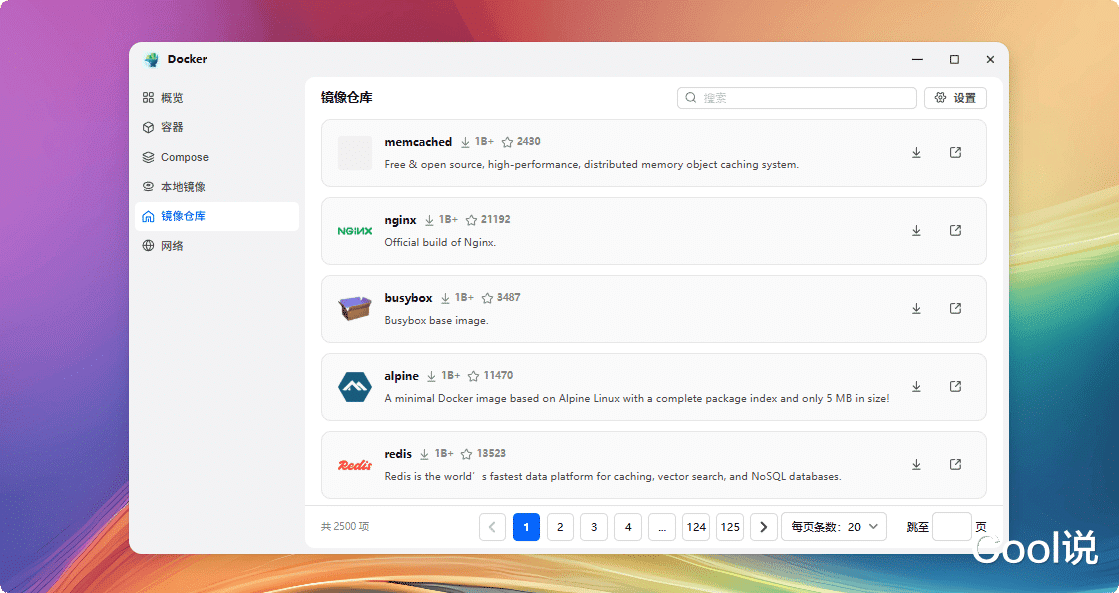Click the memcached placeholder thumbnail
The height and width of the screenshot is (593, 1119).
coord(355,153)
